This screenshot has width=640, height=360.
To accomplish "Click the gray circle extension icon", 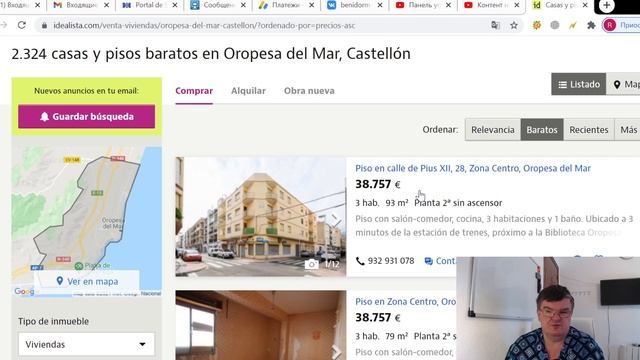I will pos(555,25).
